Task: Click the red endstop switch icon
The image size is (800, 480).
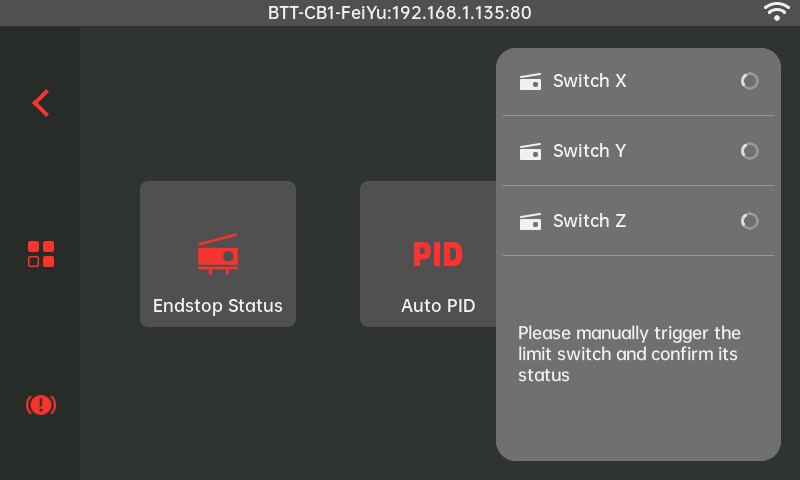Action: pyautogui.click(x=218, y=254)
